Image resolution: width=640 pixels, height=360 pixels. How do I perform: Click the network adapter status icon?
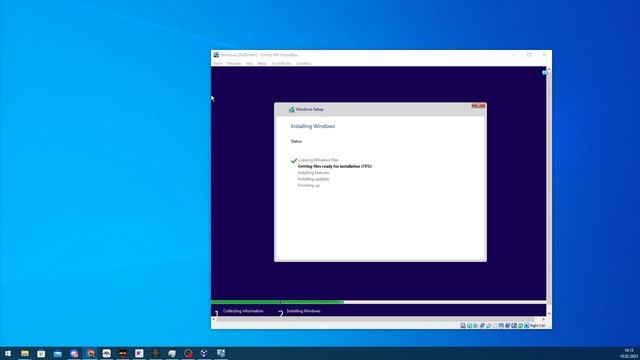point(482,326)
